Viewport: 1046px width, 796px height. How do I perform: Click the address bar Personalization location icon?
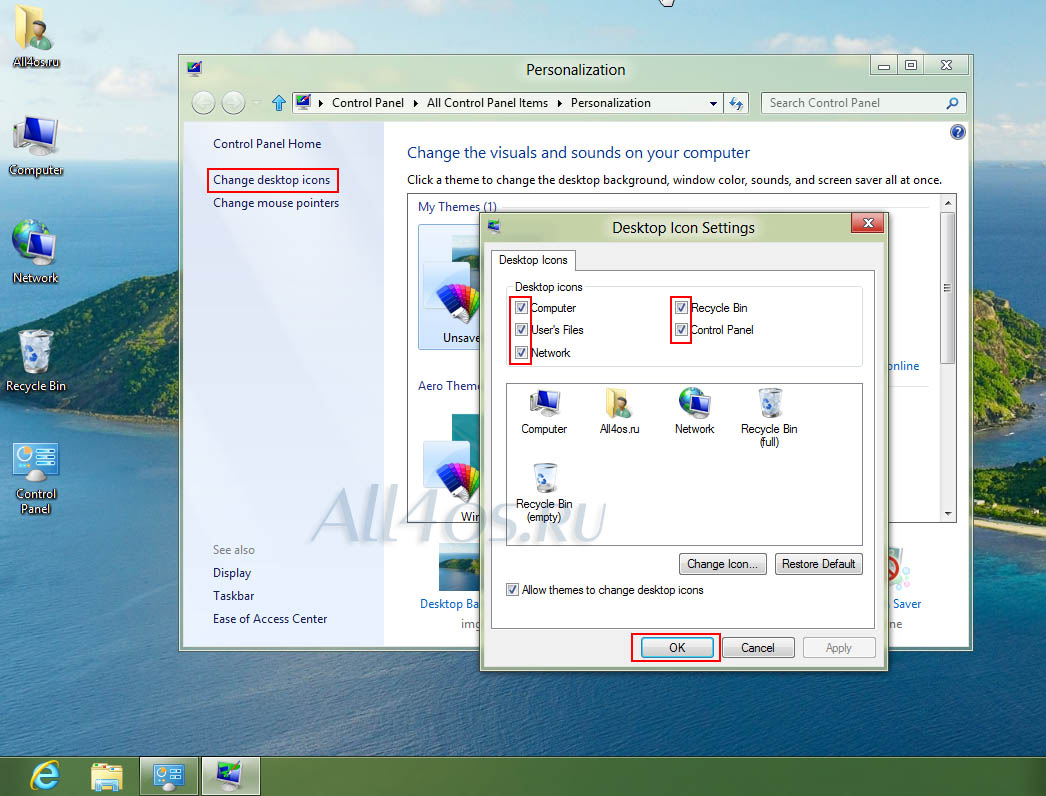pyautogui.click(x=304, y=102)
